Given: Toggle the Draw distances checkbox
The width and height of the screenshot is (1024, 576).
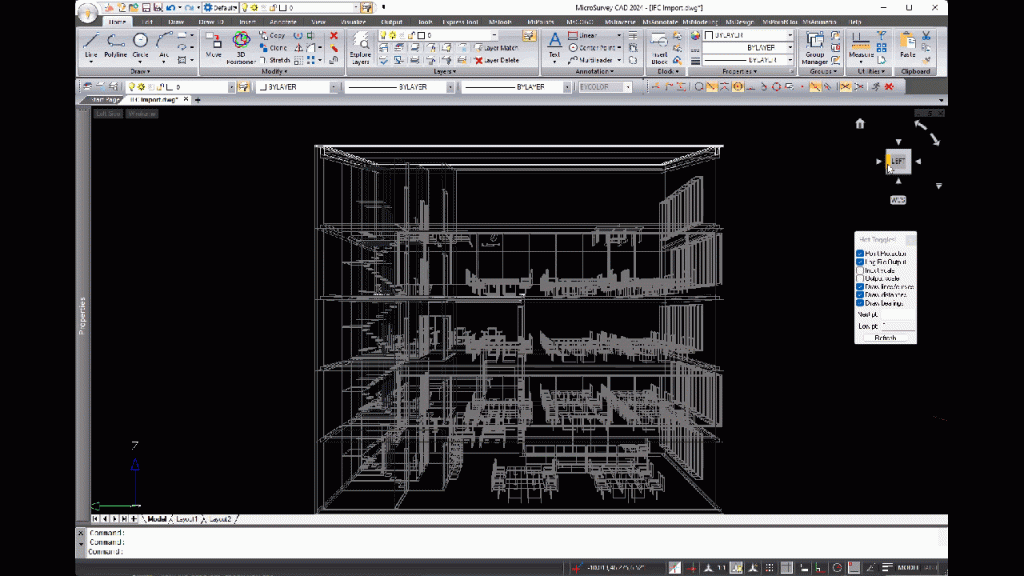Looking at the screenshot, I should [860, 294].
